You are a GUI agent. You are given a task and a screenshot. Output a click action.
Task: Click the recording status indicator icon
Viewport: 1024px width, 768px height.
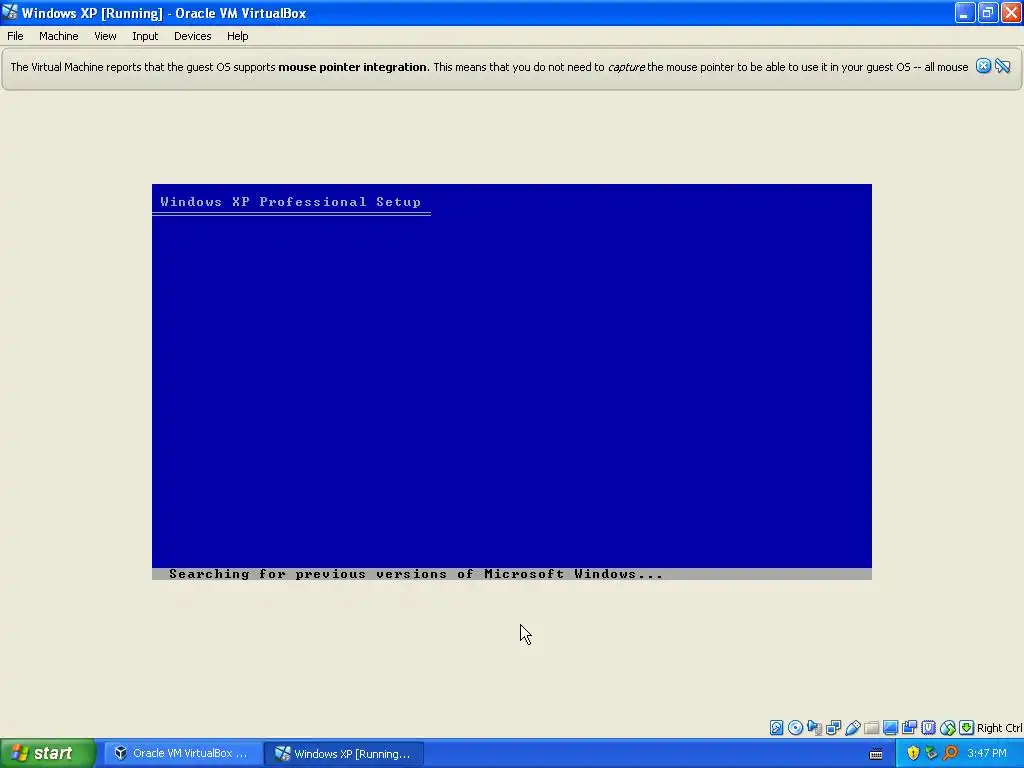[x=909, y=728]
